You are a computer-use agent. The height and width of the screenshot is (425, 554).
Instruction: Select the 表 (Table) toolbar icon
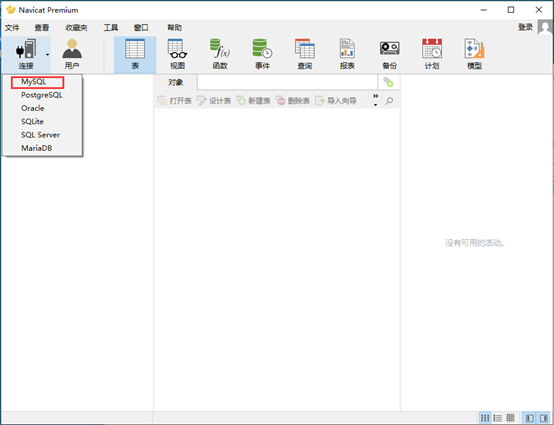pyautogui.click(x=135, y=54)
